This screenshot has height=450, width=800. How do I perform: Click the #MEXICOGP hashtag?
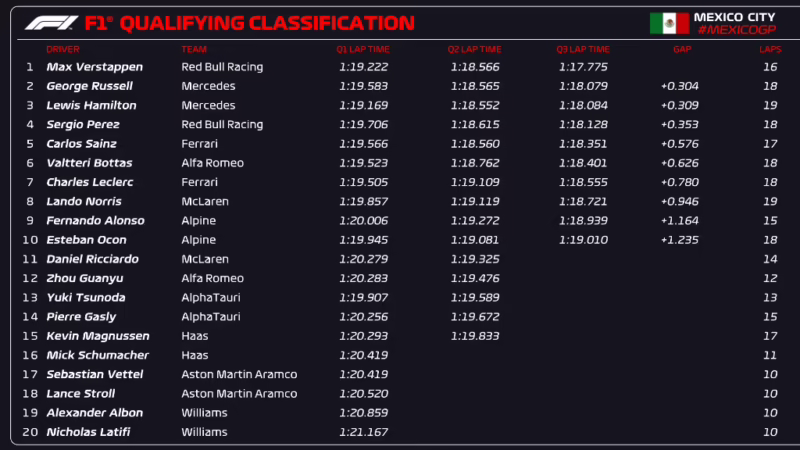(736, 31)
